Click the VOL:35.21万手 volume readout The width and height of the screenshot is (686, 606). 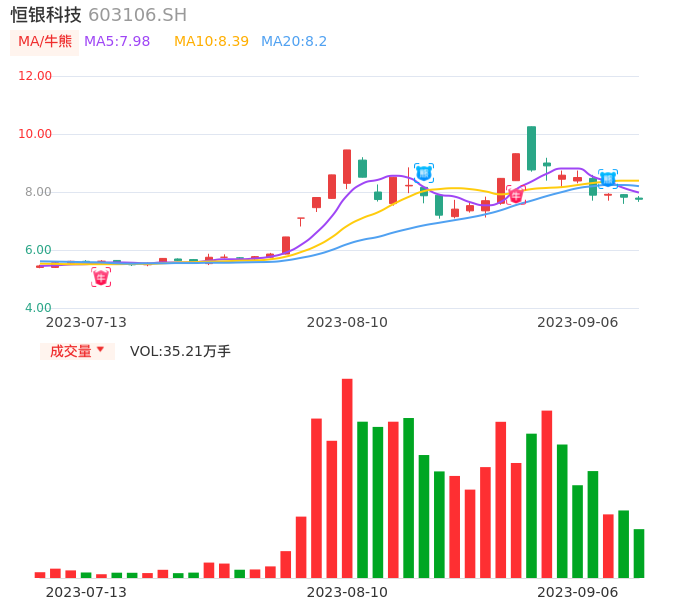(180, 351)
